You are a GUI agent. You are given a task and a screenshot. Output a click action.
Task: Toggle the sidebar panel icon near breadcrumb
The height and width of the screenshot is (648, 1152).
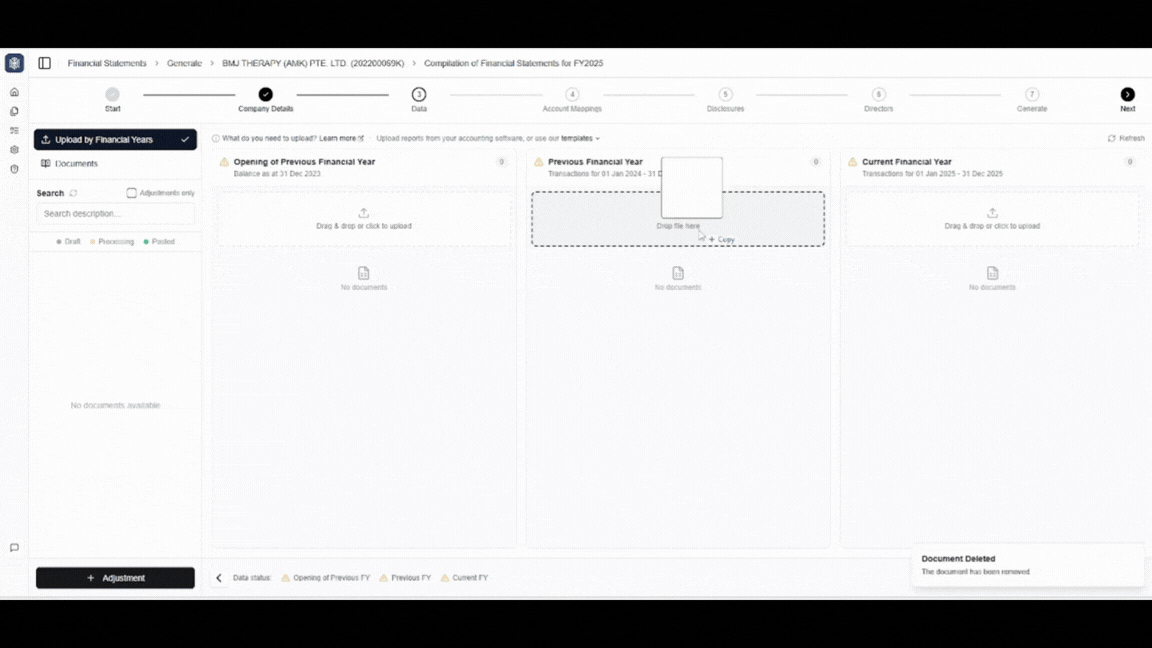[44, 63]
